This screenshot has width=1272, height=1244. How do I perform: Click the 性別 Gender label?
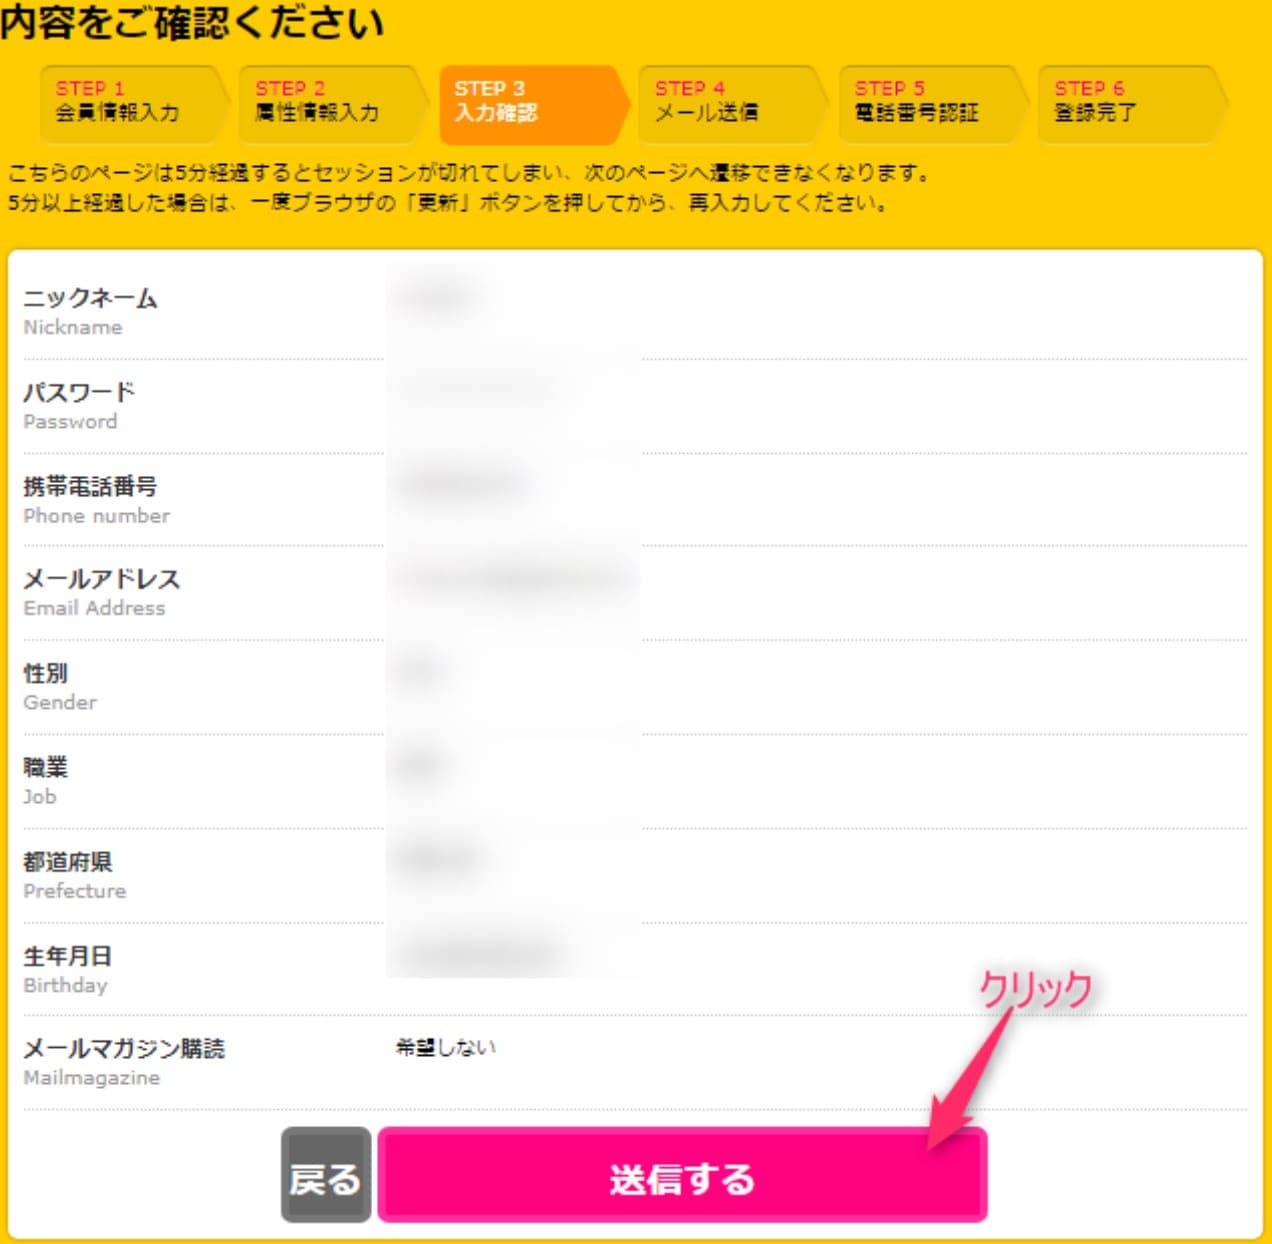(x=60, y=687)
